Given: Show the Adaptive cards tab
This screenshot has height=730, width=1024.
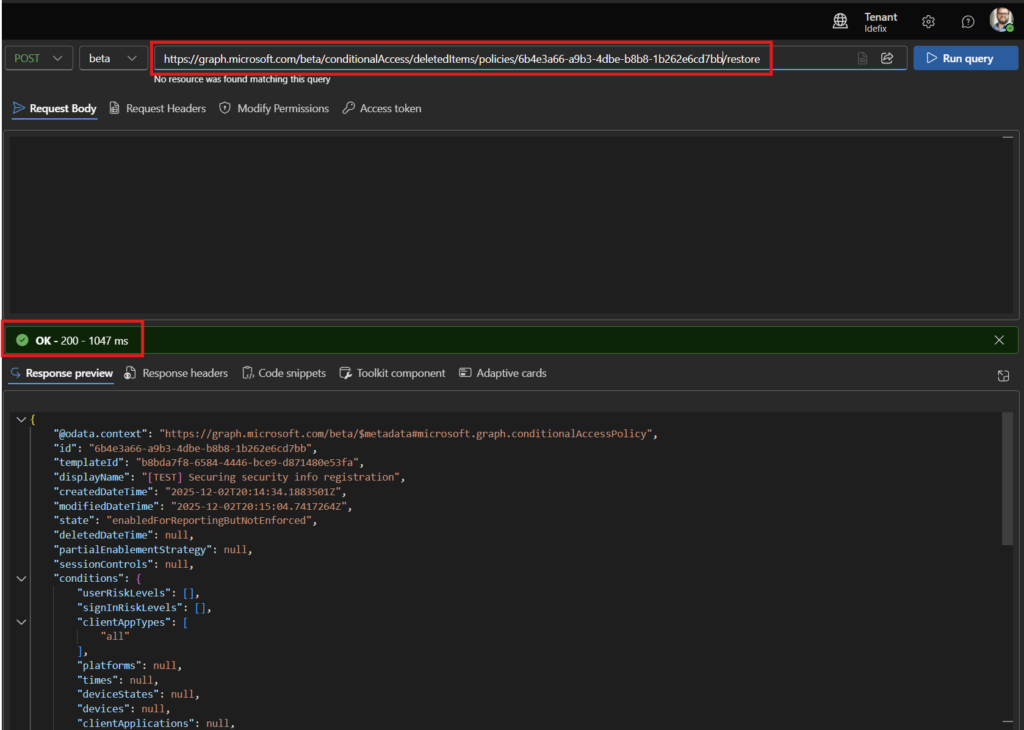Looking at the screenshot, I should coord(503,373).
